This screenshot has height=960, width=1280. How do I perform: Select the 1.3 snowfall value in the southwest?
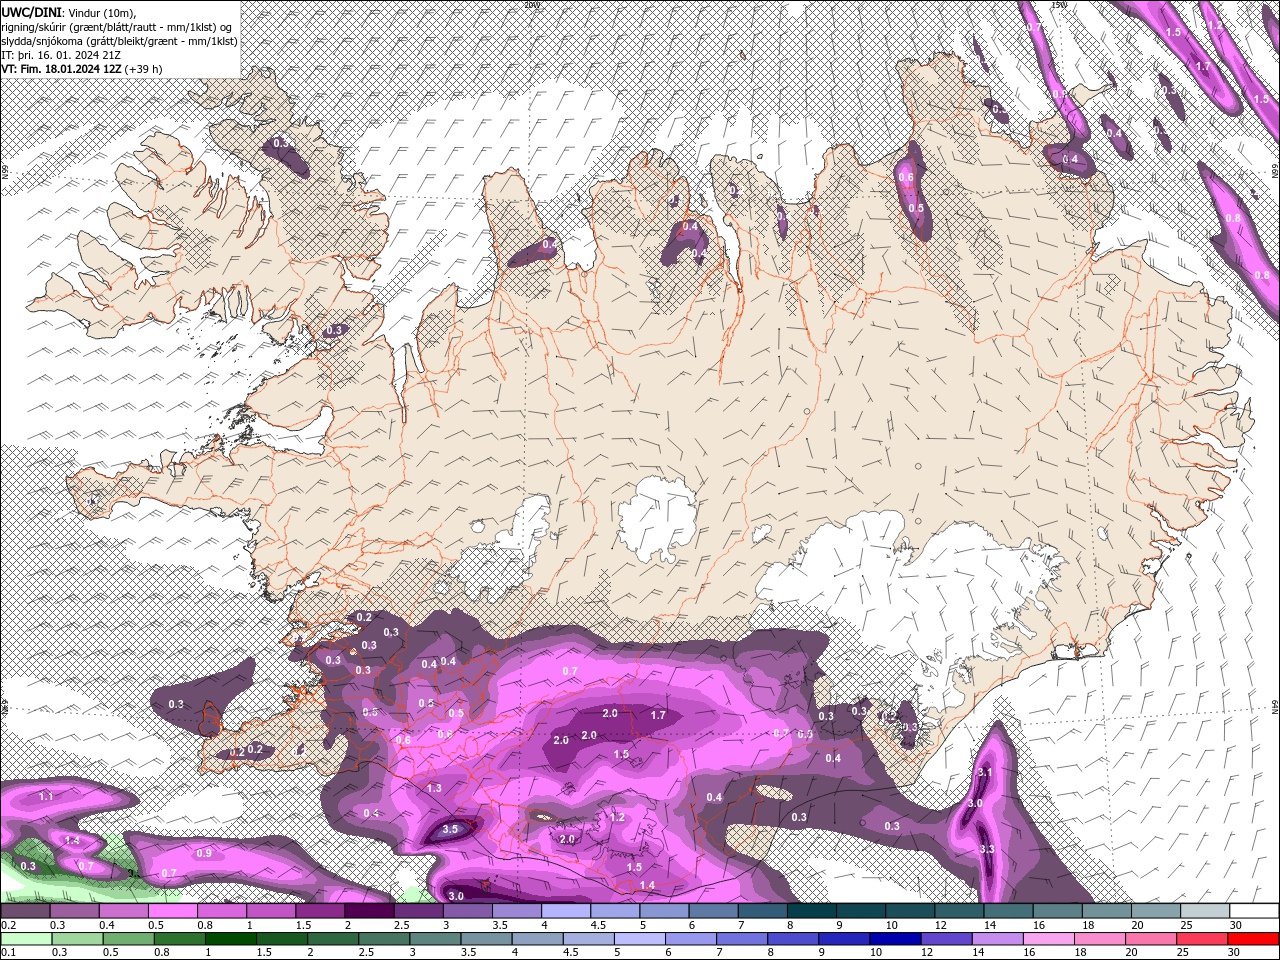pos(434,788)
